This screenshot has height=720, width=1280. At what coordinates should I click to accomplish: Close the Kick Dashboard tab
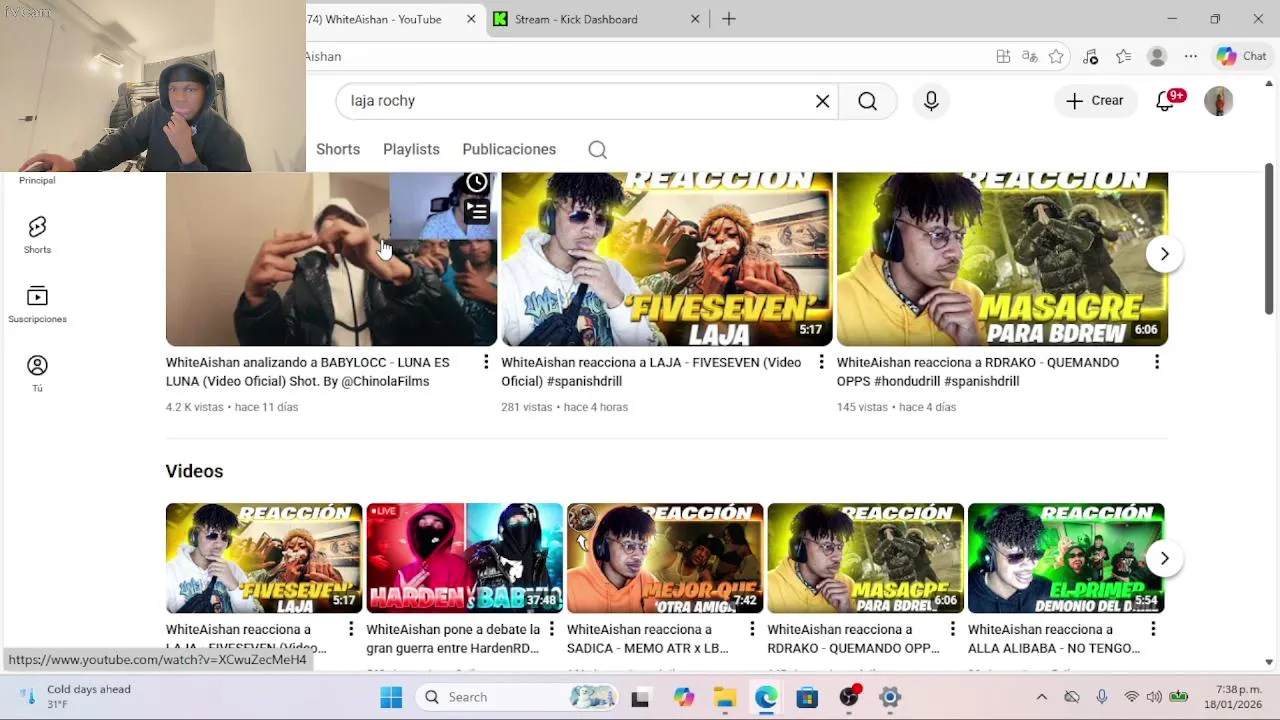(x=696, y=19)
